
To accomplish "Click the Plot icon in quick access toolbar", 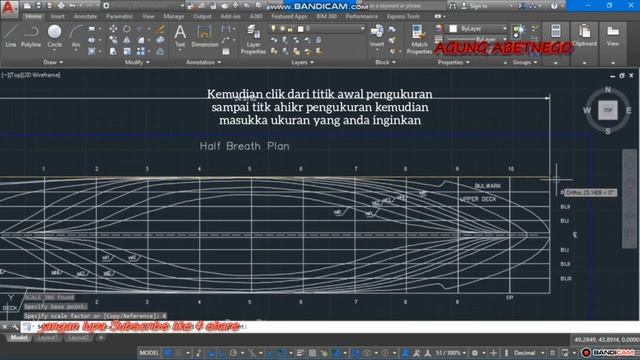I will coord(61,6).
